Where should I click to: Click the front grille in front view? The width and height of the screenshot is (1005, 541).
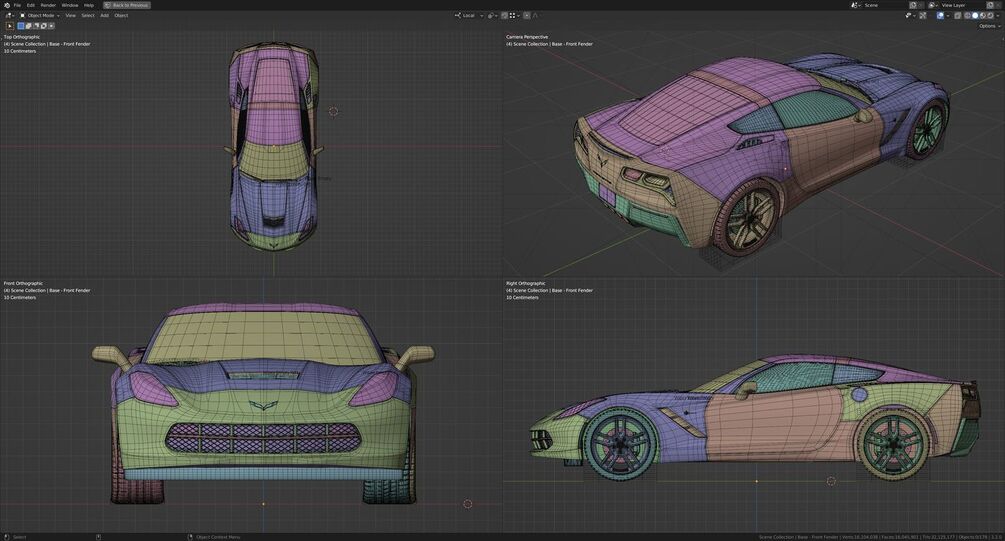pyautogui.click(x=263, y=438)
